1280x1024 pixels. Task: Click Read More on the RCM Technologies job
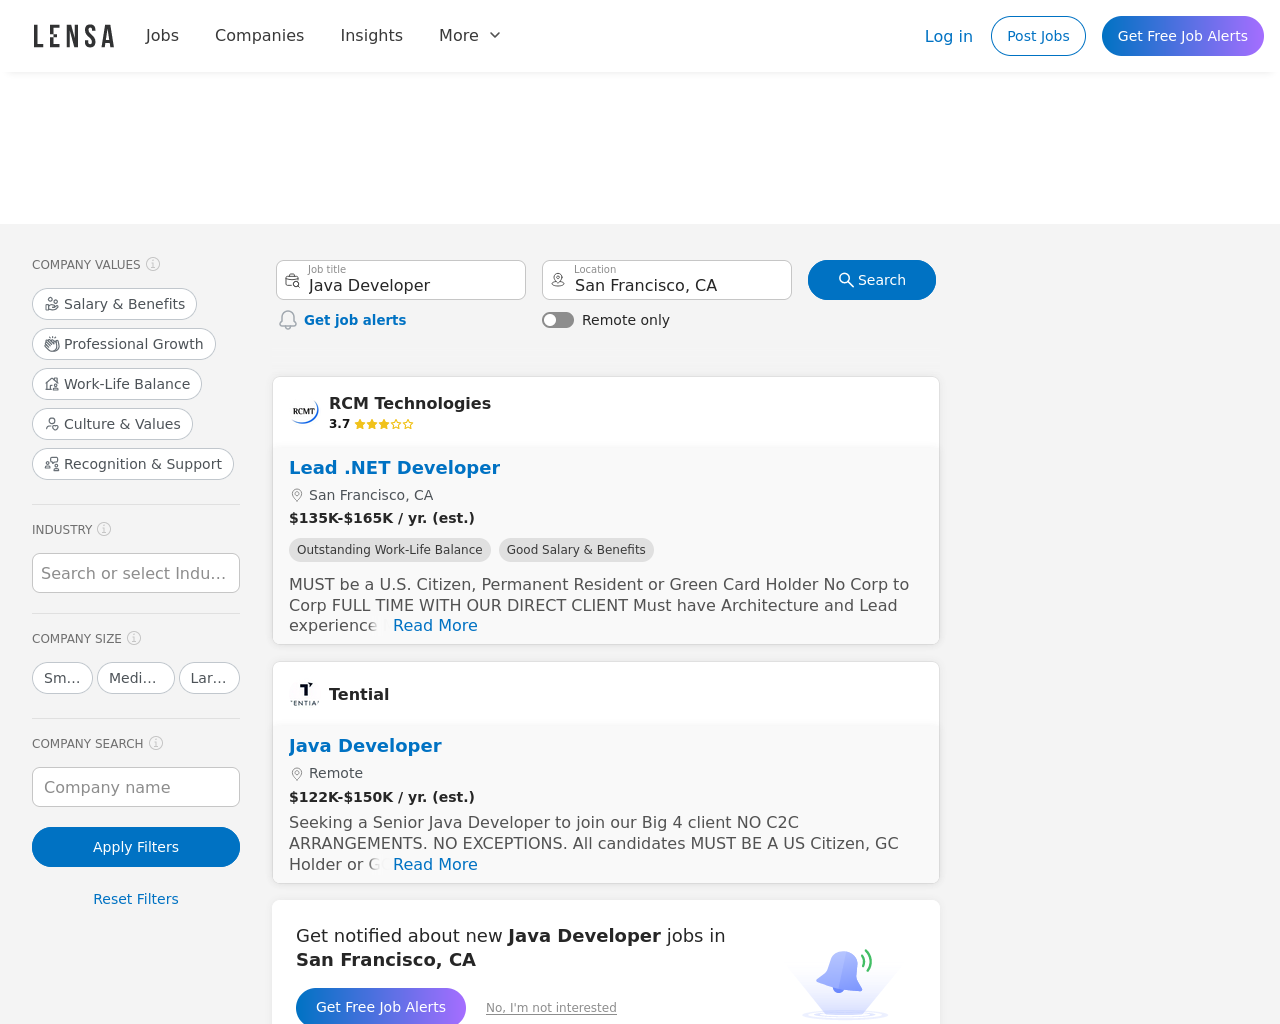pyautogui.click(x=435, y=625)
